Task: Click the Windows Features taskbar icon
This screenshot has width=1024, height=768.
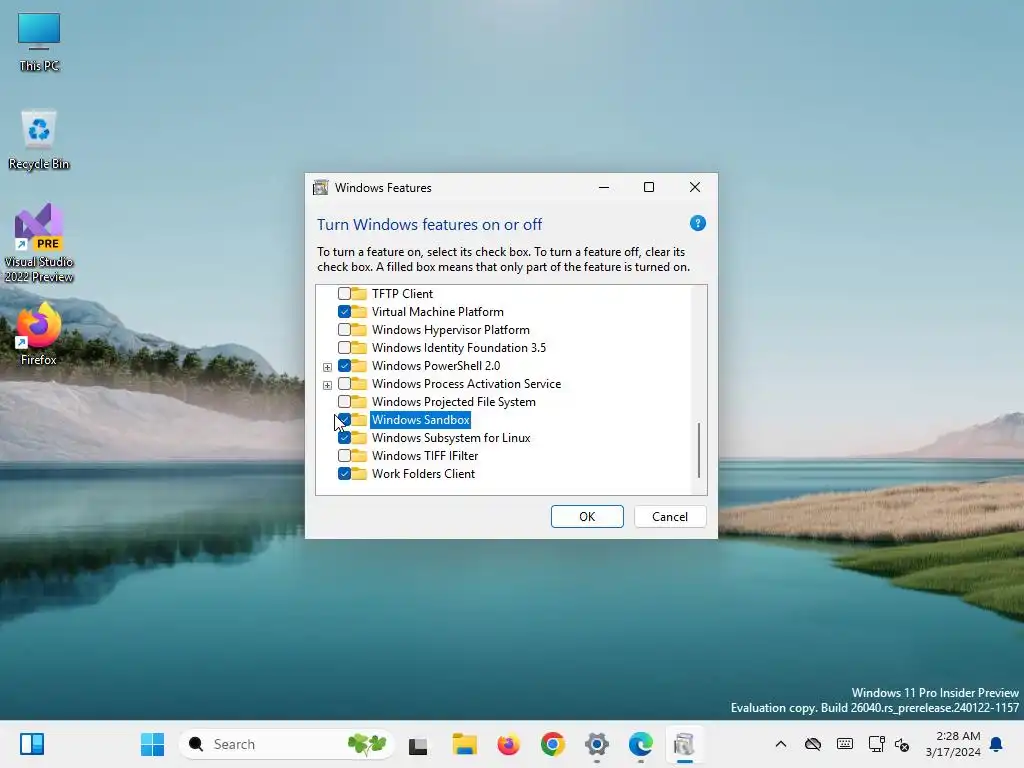Action: [684, 744]
